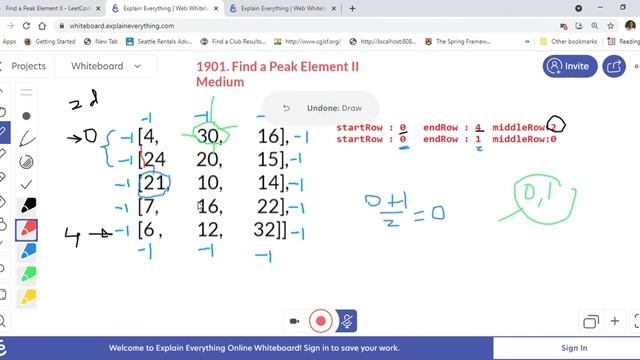
Task: Click the install app icon in address bar
Action: [x=579, y=26]
